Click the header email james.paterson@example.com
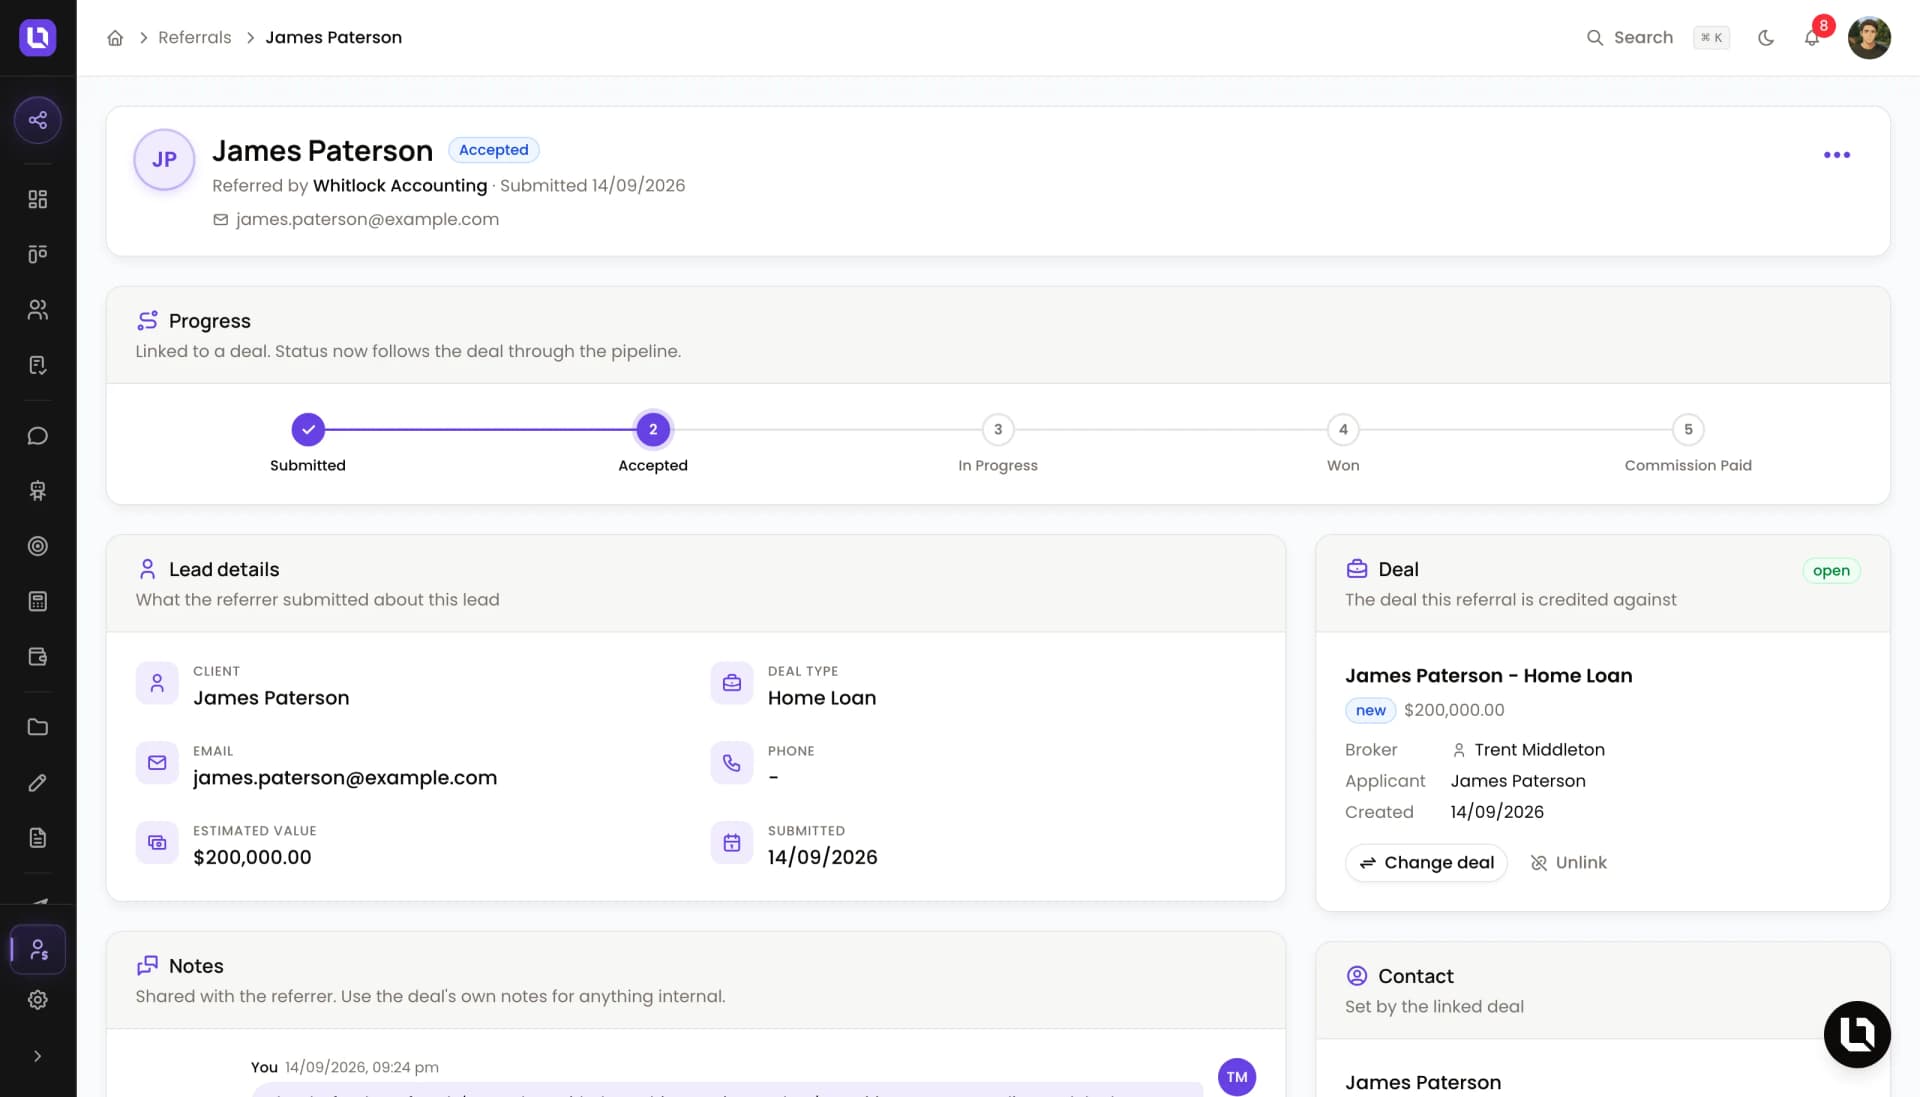The width and height of the screenshot is (1920, 1097). pyautogui.click(x=367, y=219)
